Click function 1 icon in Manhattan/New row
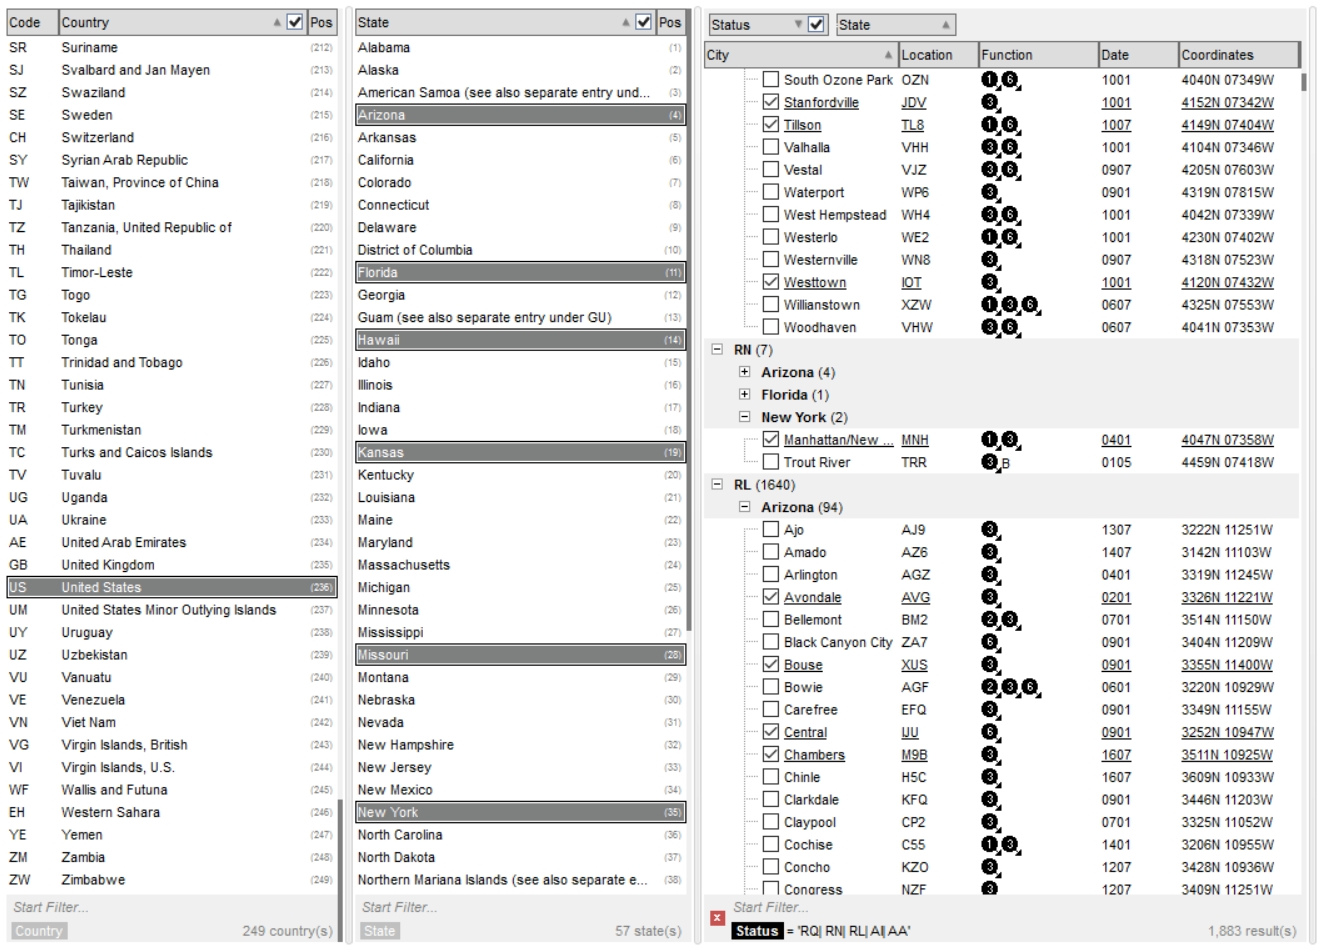The height and width of the screenshot is (951, 1323). [x=989, y=440]
